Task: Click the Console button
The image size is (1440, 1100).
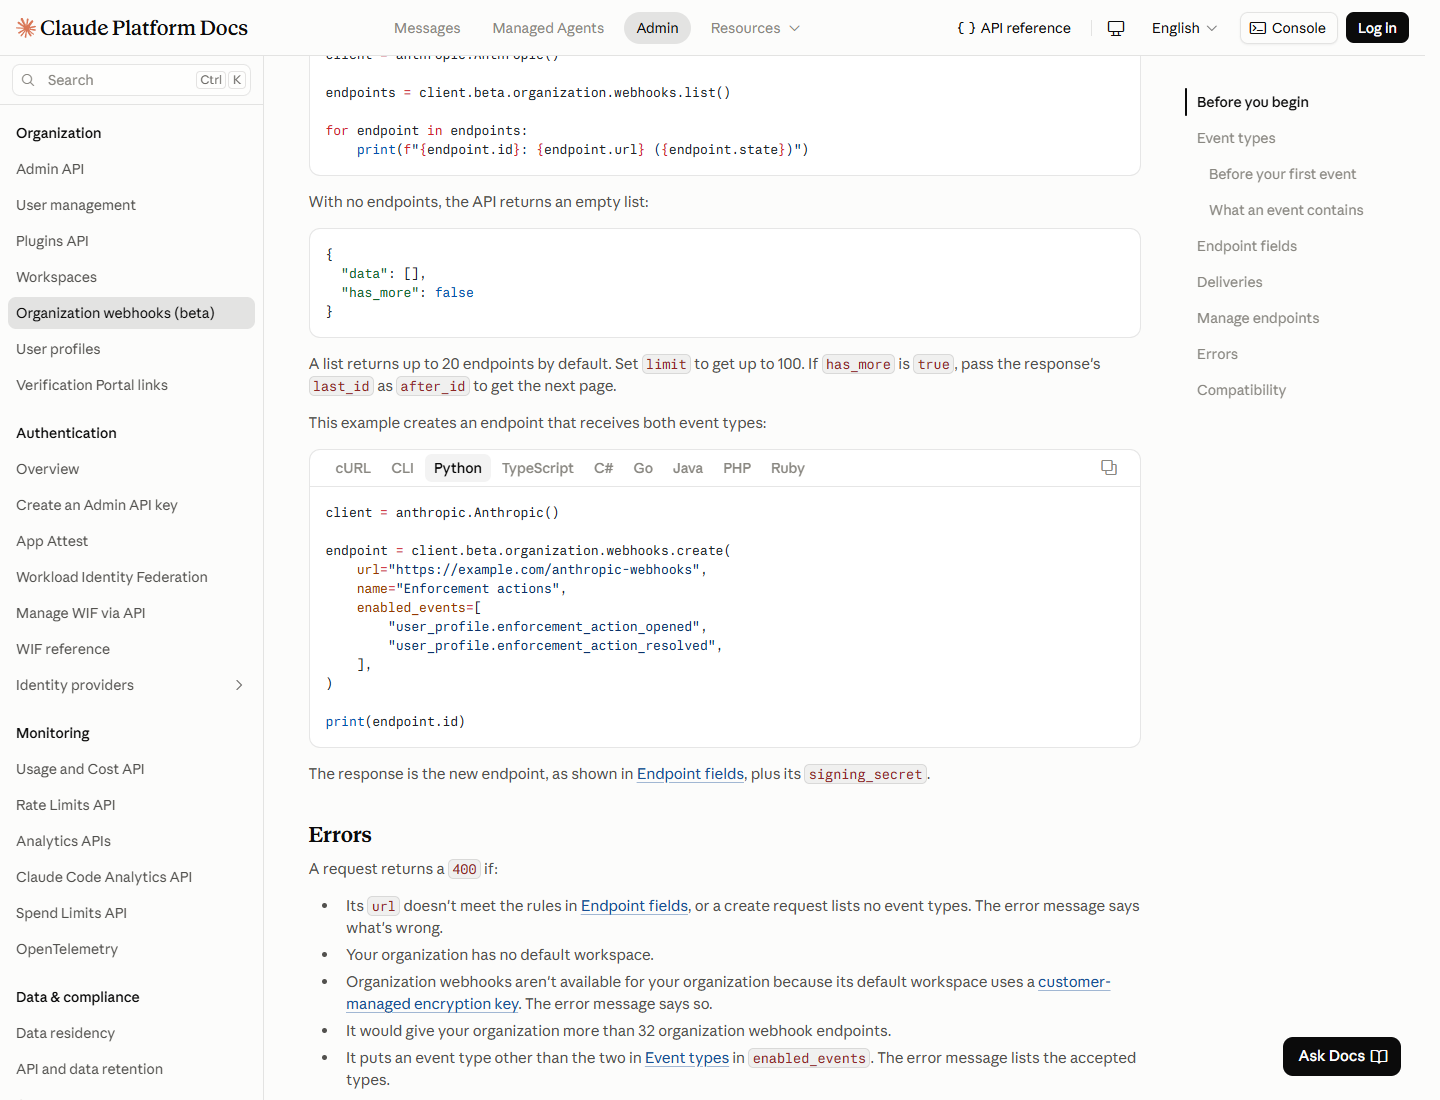Action: tap(1288, 28)
